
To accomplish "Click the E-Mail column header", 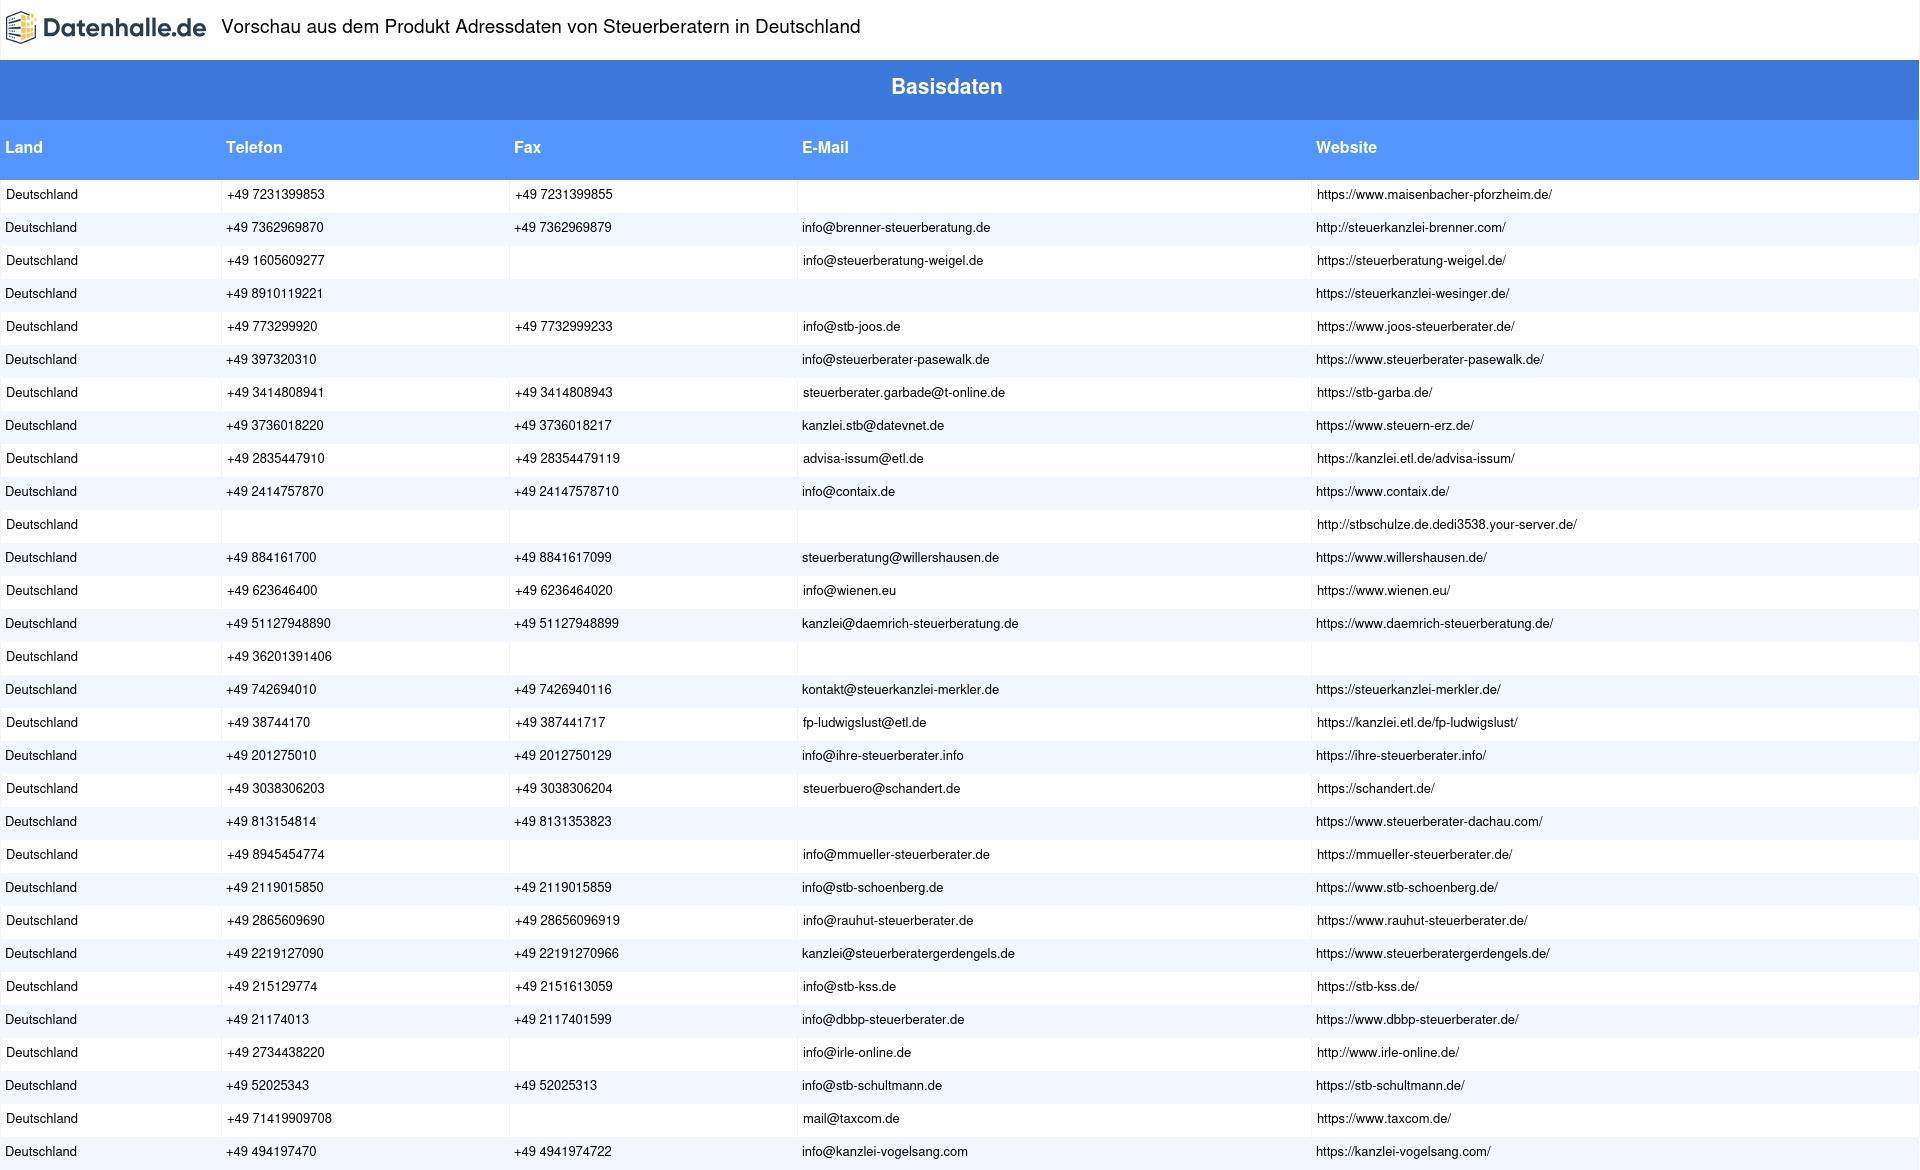I will point(825,148).
